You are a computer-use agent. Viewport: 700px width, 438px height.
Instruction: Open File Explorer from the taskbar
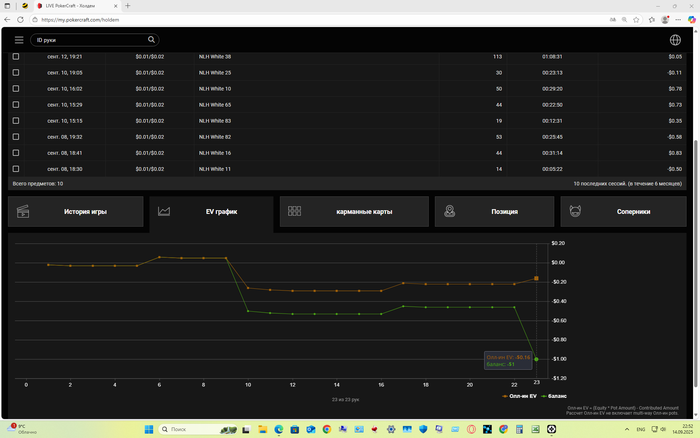click(x=262, y=429)
